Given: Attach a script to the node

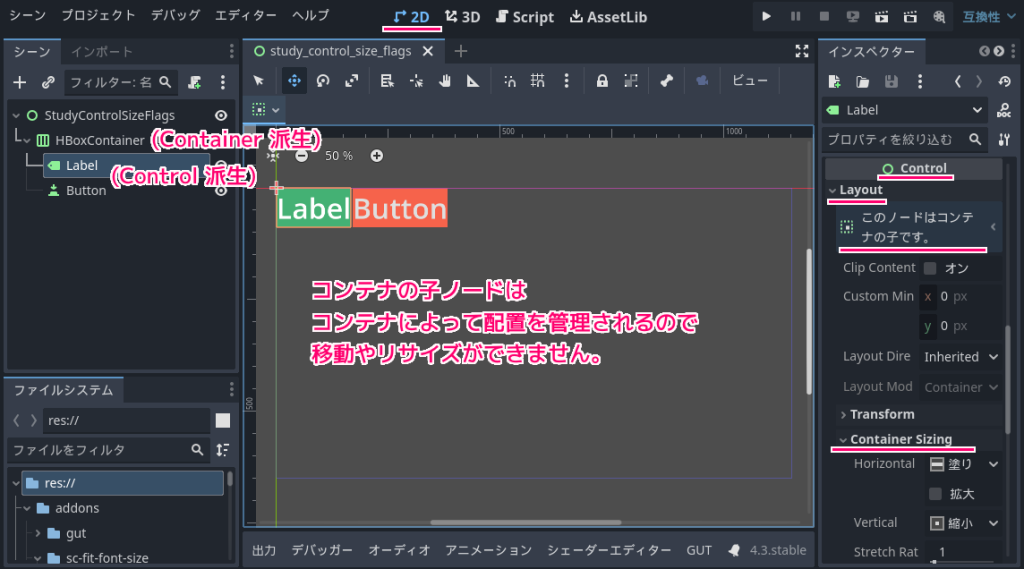Looking at the screenshot, I should (195, 82).
